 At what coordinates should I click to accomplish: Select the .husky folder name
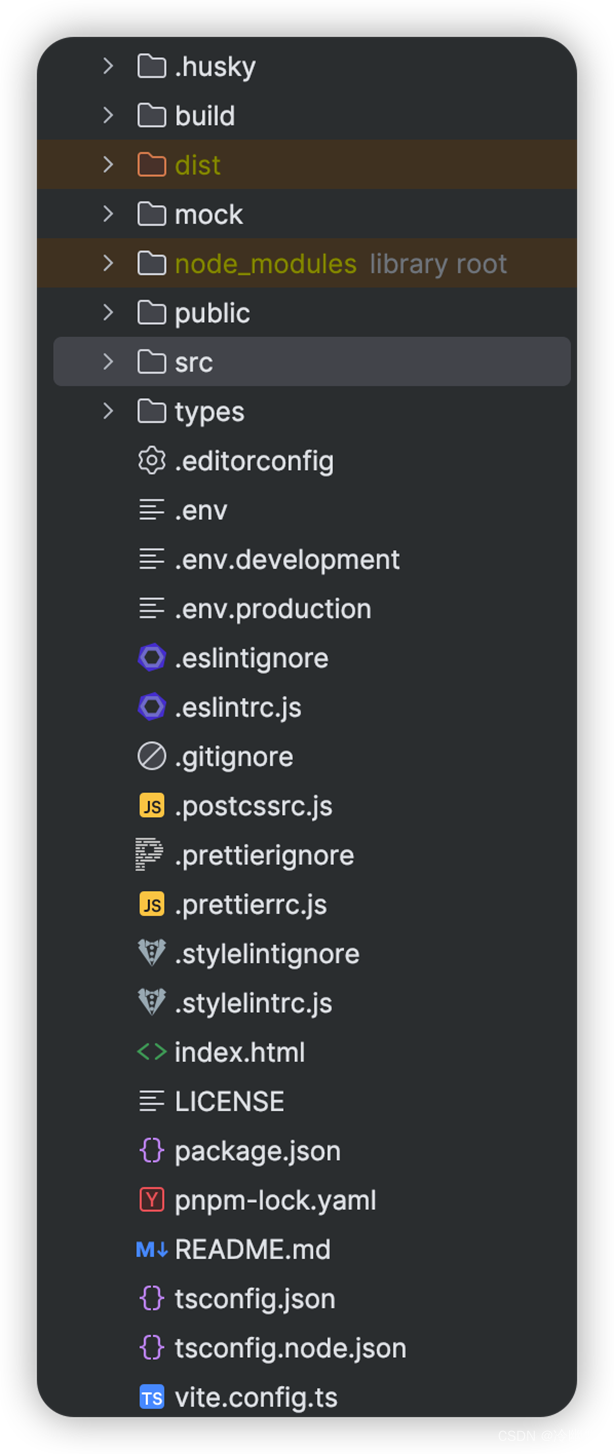point(215,67)
